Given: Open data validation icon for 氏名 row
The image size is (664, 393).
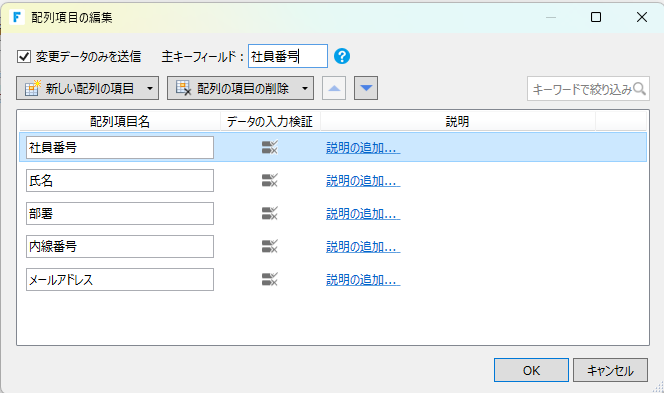Looking at the screenshot, I should (x=270, y=180).
